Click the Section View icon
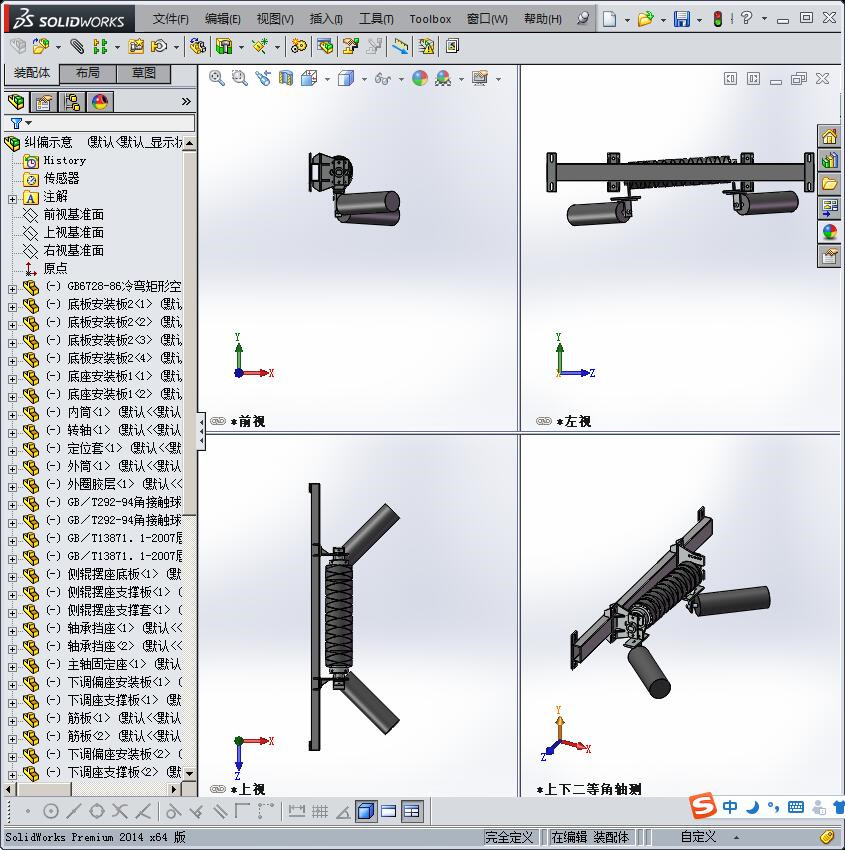The height and width of the screenshot is (850, 845). coord(286,79)
